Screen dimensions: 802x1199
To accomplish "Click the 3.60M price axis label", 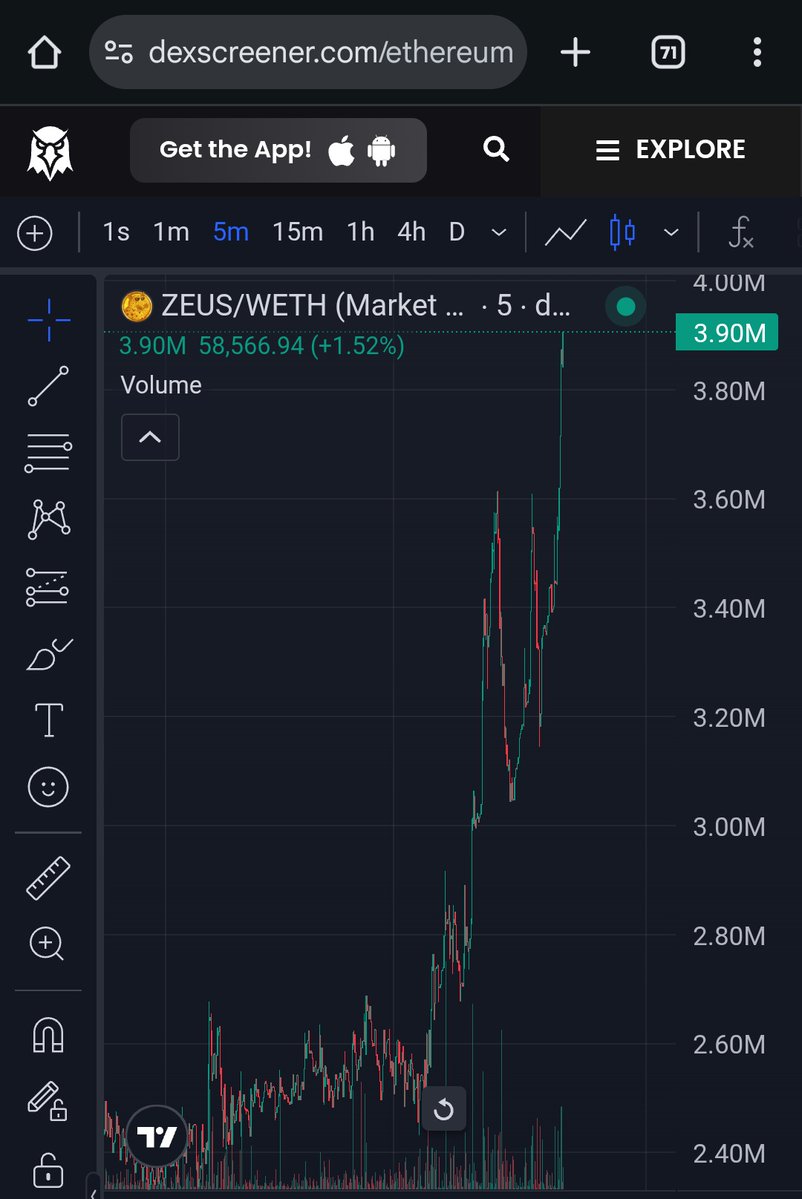I will pos(729,500).
